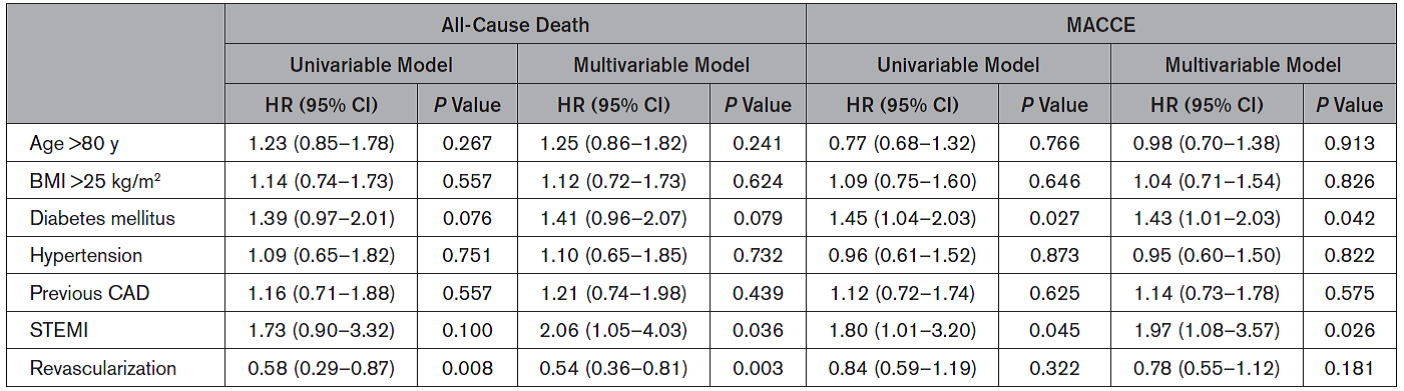Select the Previous CAD row label
Screen dimensions: 1404x391
[82, 292]
